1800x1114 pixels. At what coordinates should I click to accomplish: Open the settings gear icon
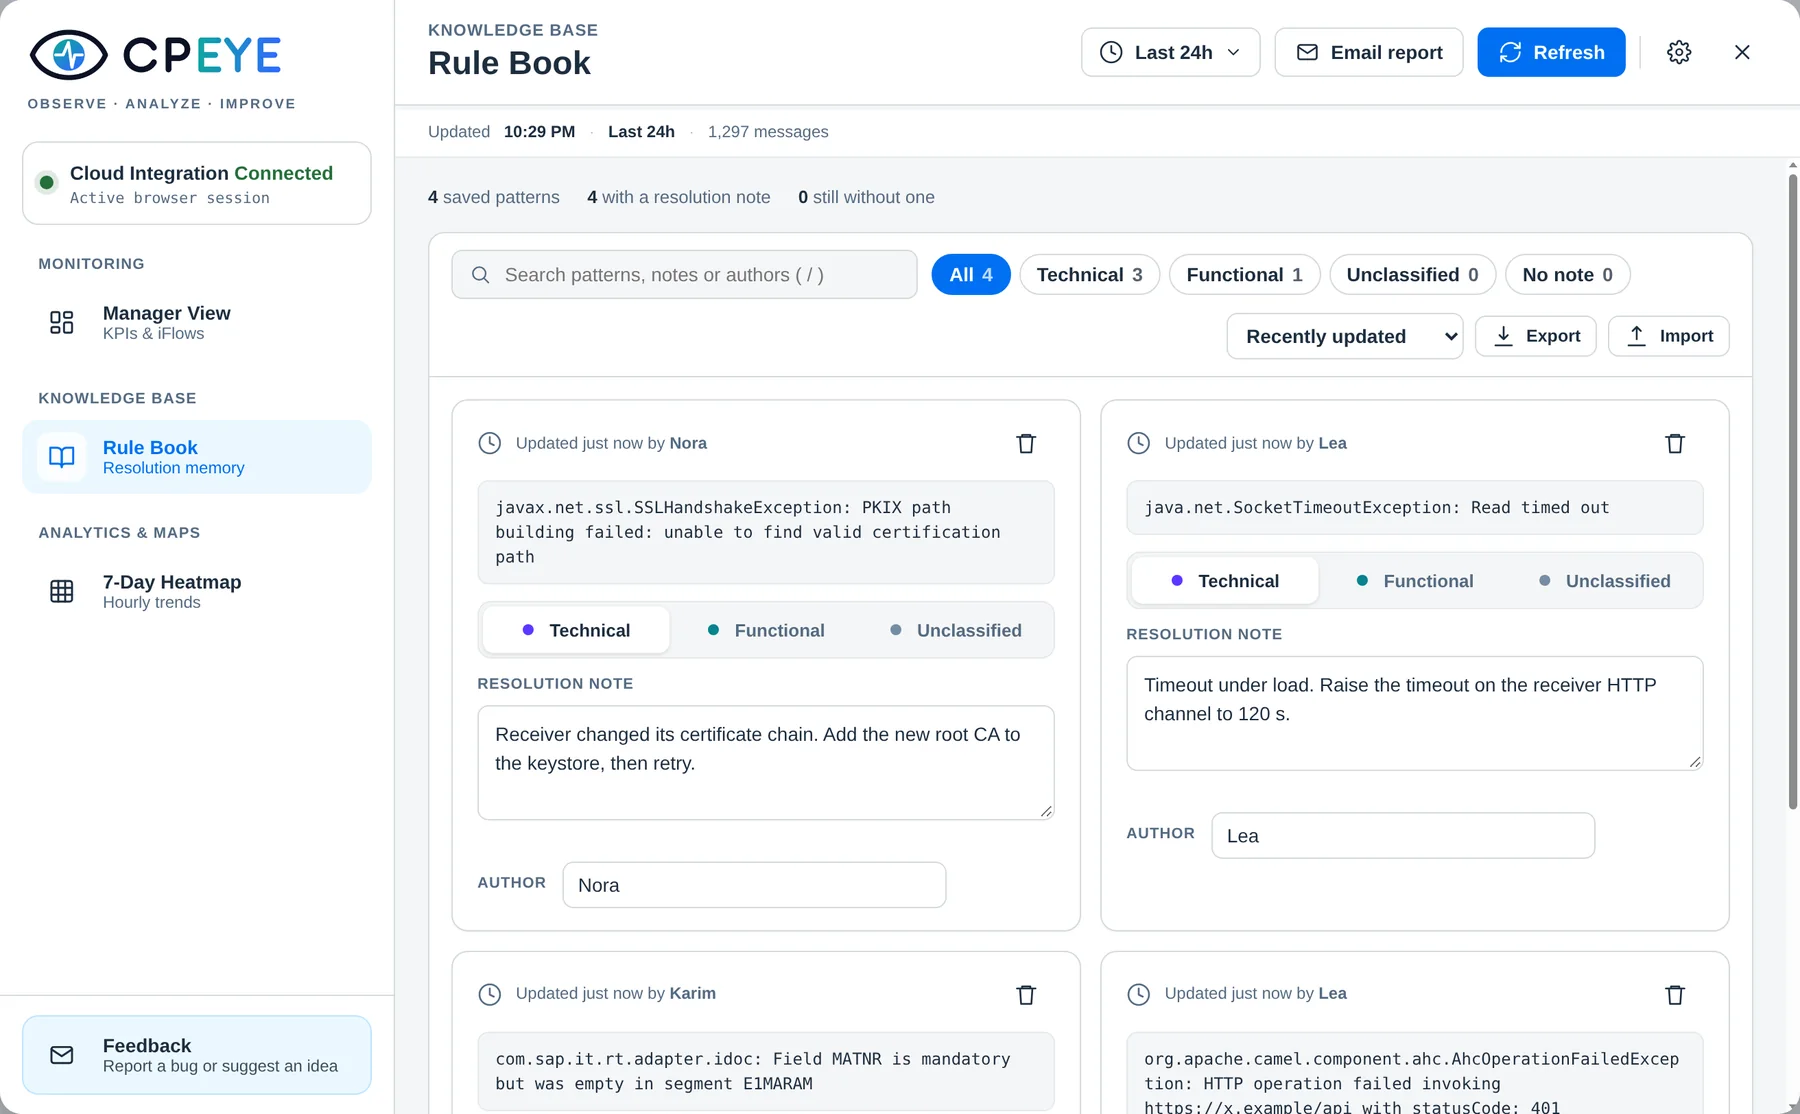click(1679, 52)
